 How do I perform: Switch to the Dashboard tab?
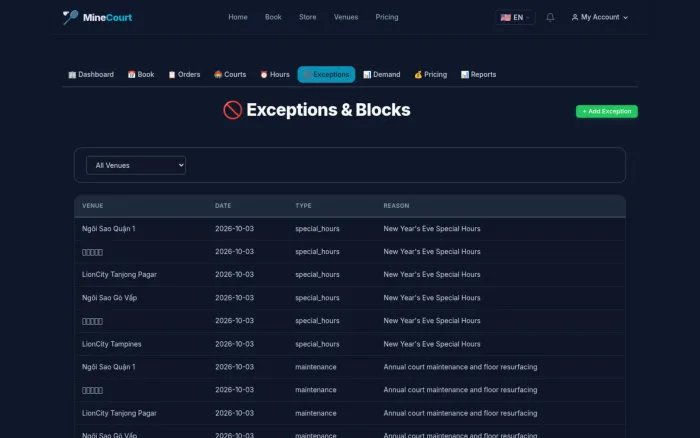click(91, 75)
